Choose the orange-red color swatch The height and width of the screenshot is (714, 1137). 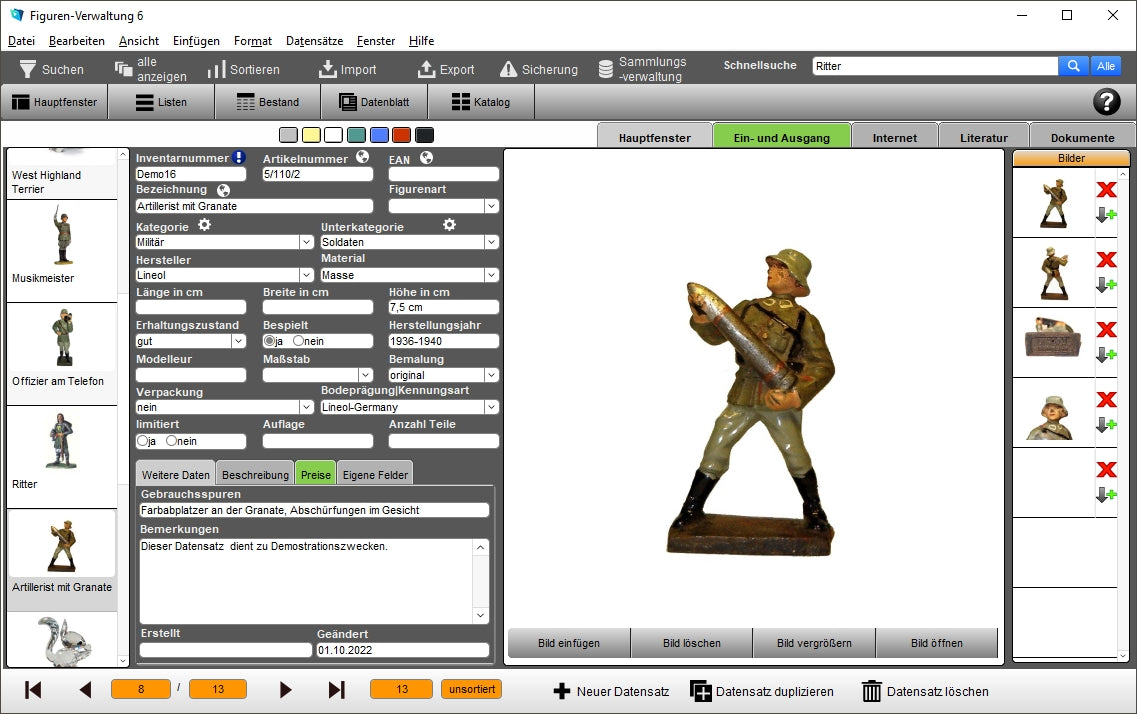(x=401, y=135)
